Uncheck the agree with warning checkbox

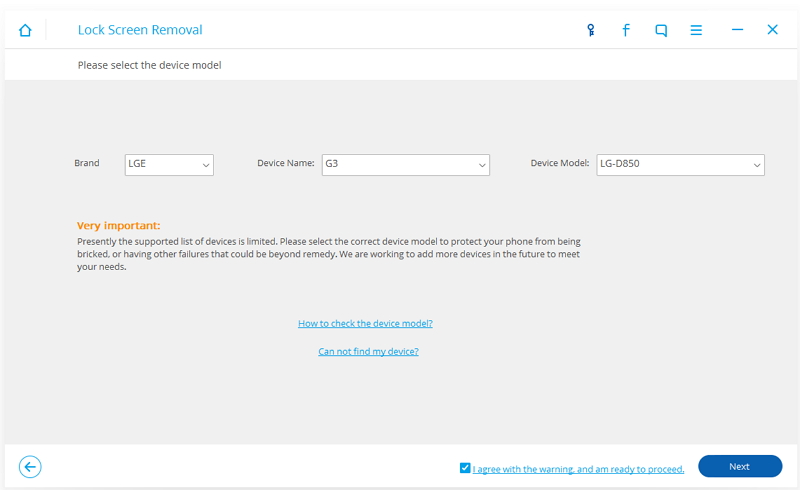point(465,468)
